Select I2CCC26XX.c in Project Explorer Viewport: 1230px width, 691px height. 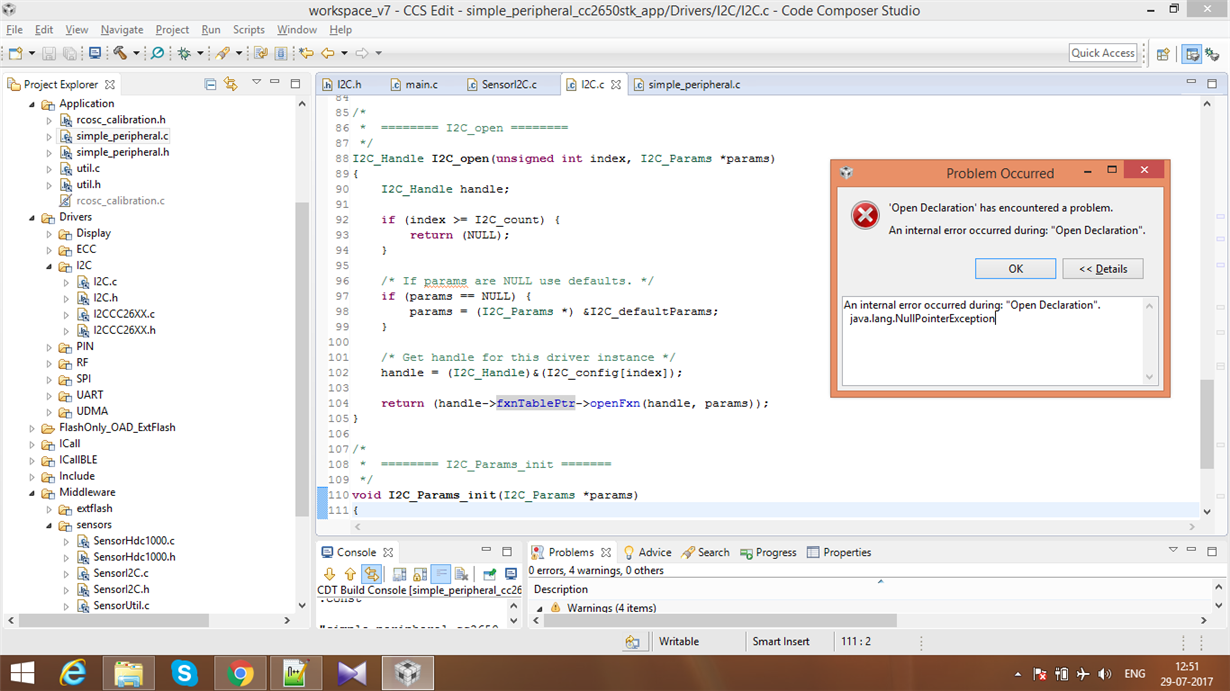[124, 314]
